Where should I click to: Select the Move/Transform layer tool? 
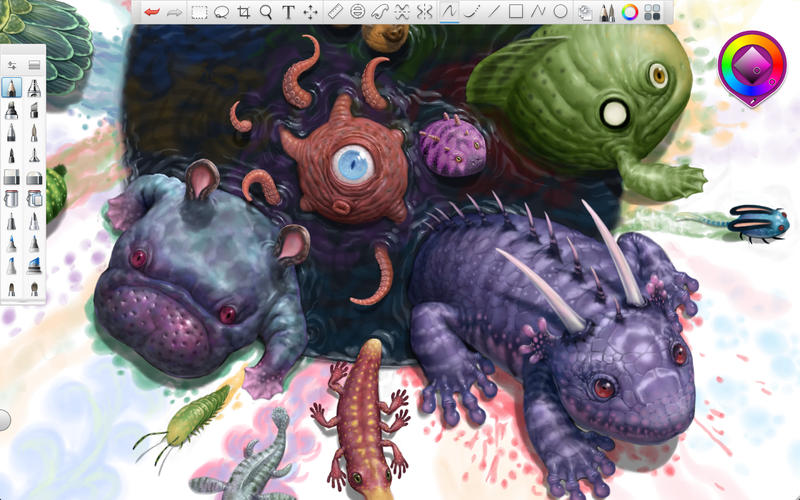[x=311, y=12]
